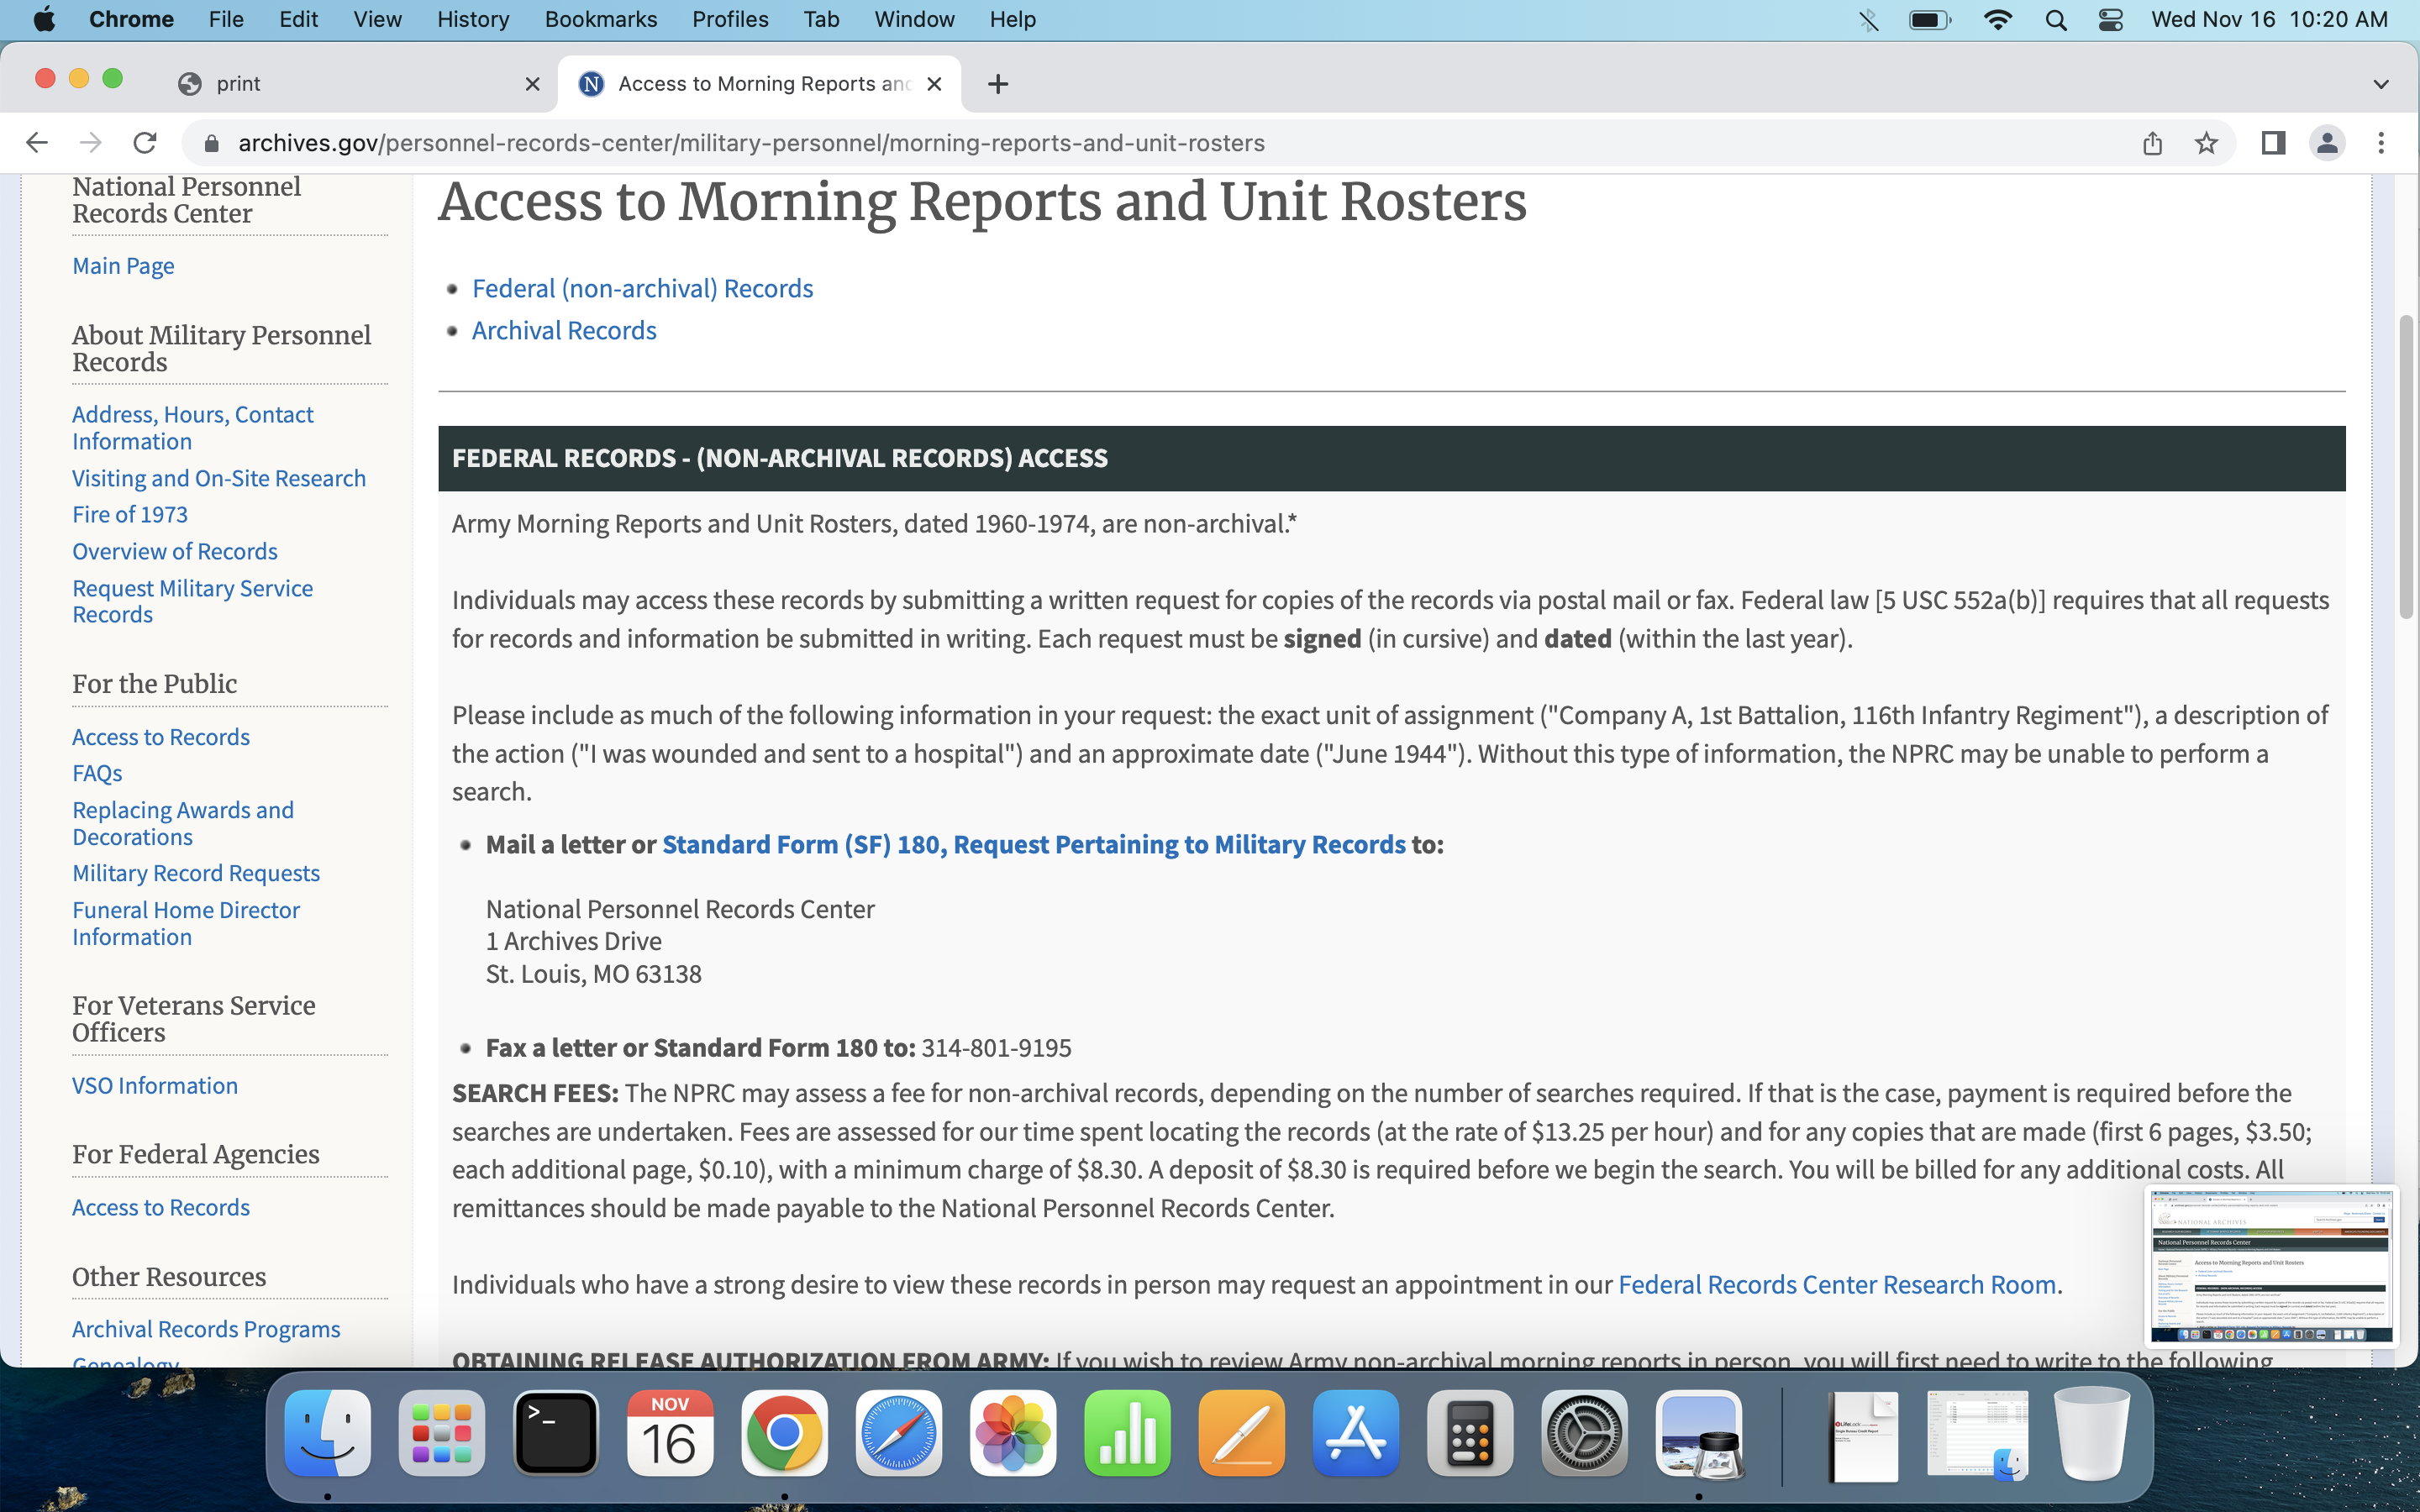Viewport: 2420px width, 1512px height.
Task: Open Chrome side panel icon
Action: 2272,143
